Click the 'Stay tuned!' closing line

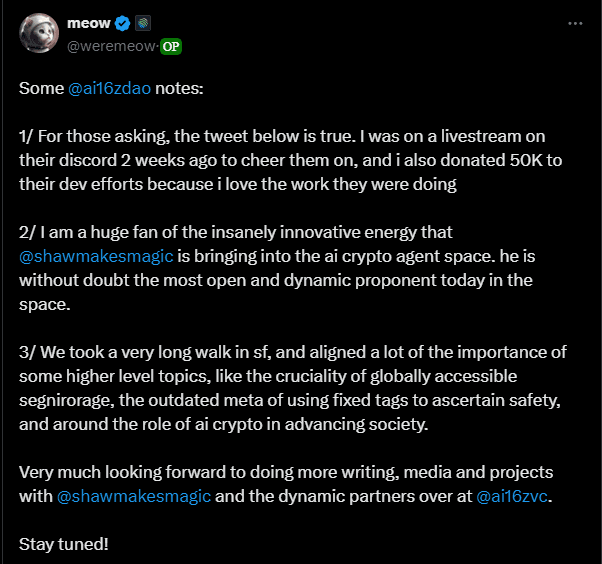64,544
